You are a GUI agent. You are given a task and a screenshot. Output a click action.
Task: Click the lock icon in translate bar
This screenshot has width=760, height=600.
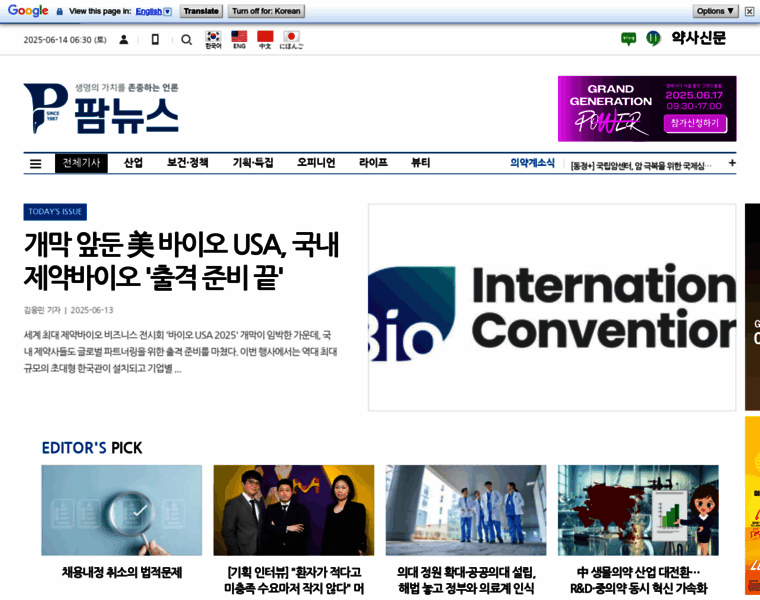pyautogui.click(x=60, y=11)
